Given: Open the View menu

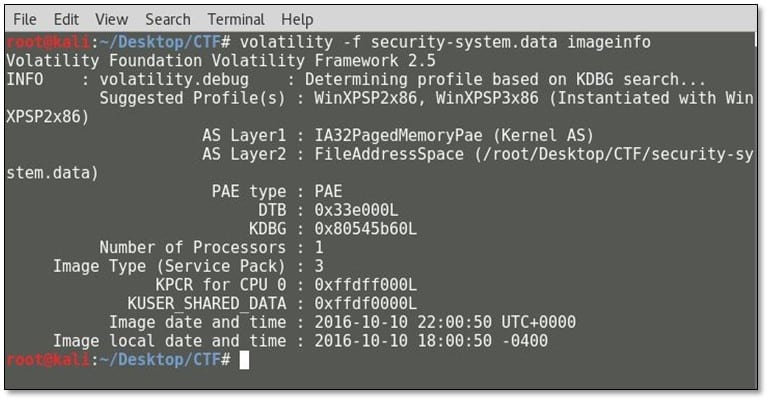Looking at the screenshot, I should 111,19.
